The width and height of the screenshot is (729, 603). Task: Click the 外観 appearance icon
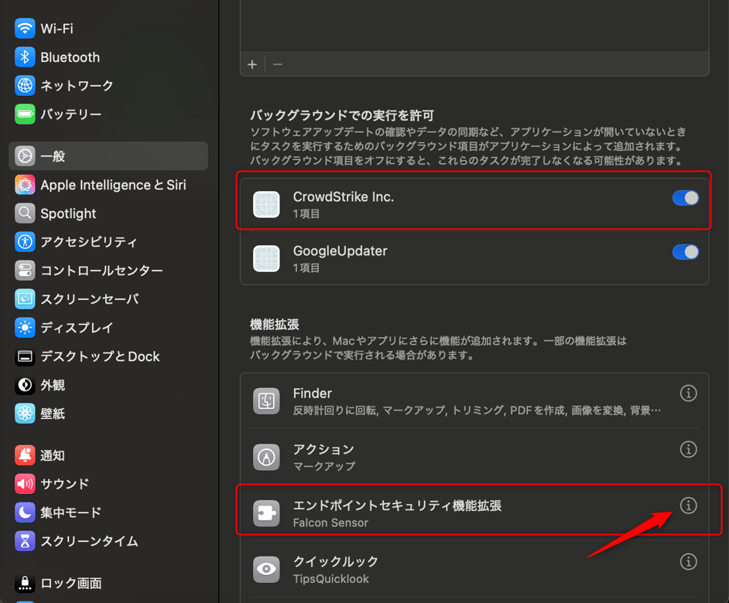(x=25, y=385)
